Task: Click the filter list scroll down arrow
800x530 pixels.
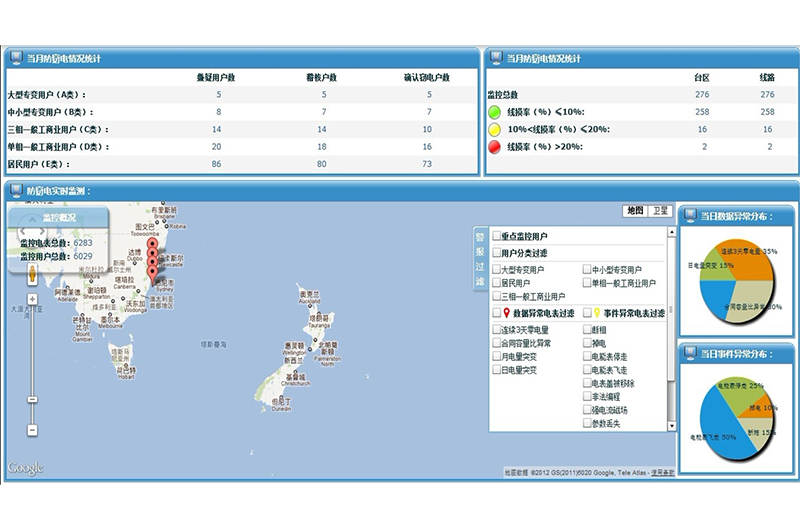Action: coord(670,426)
